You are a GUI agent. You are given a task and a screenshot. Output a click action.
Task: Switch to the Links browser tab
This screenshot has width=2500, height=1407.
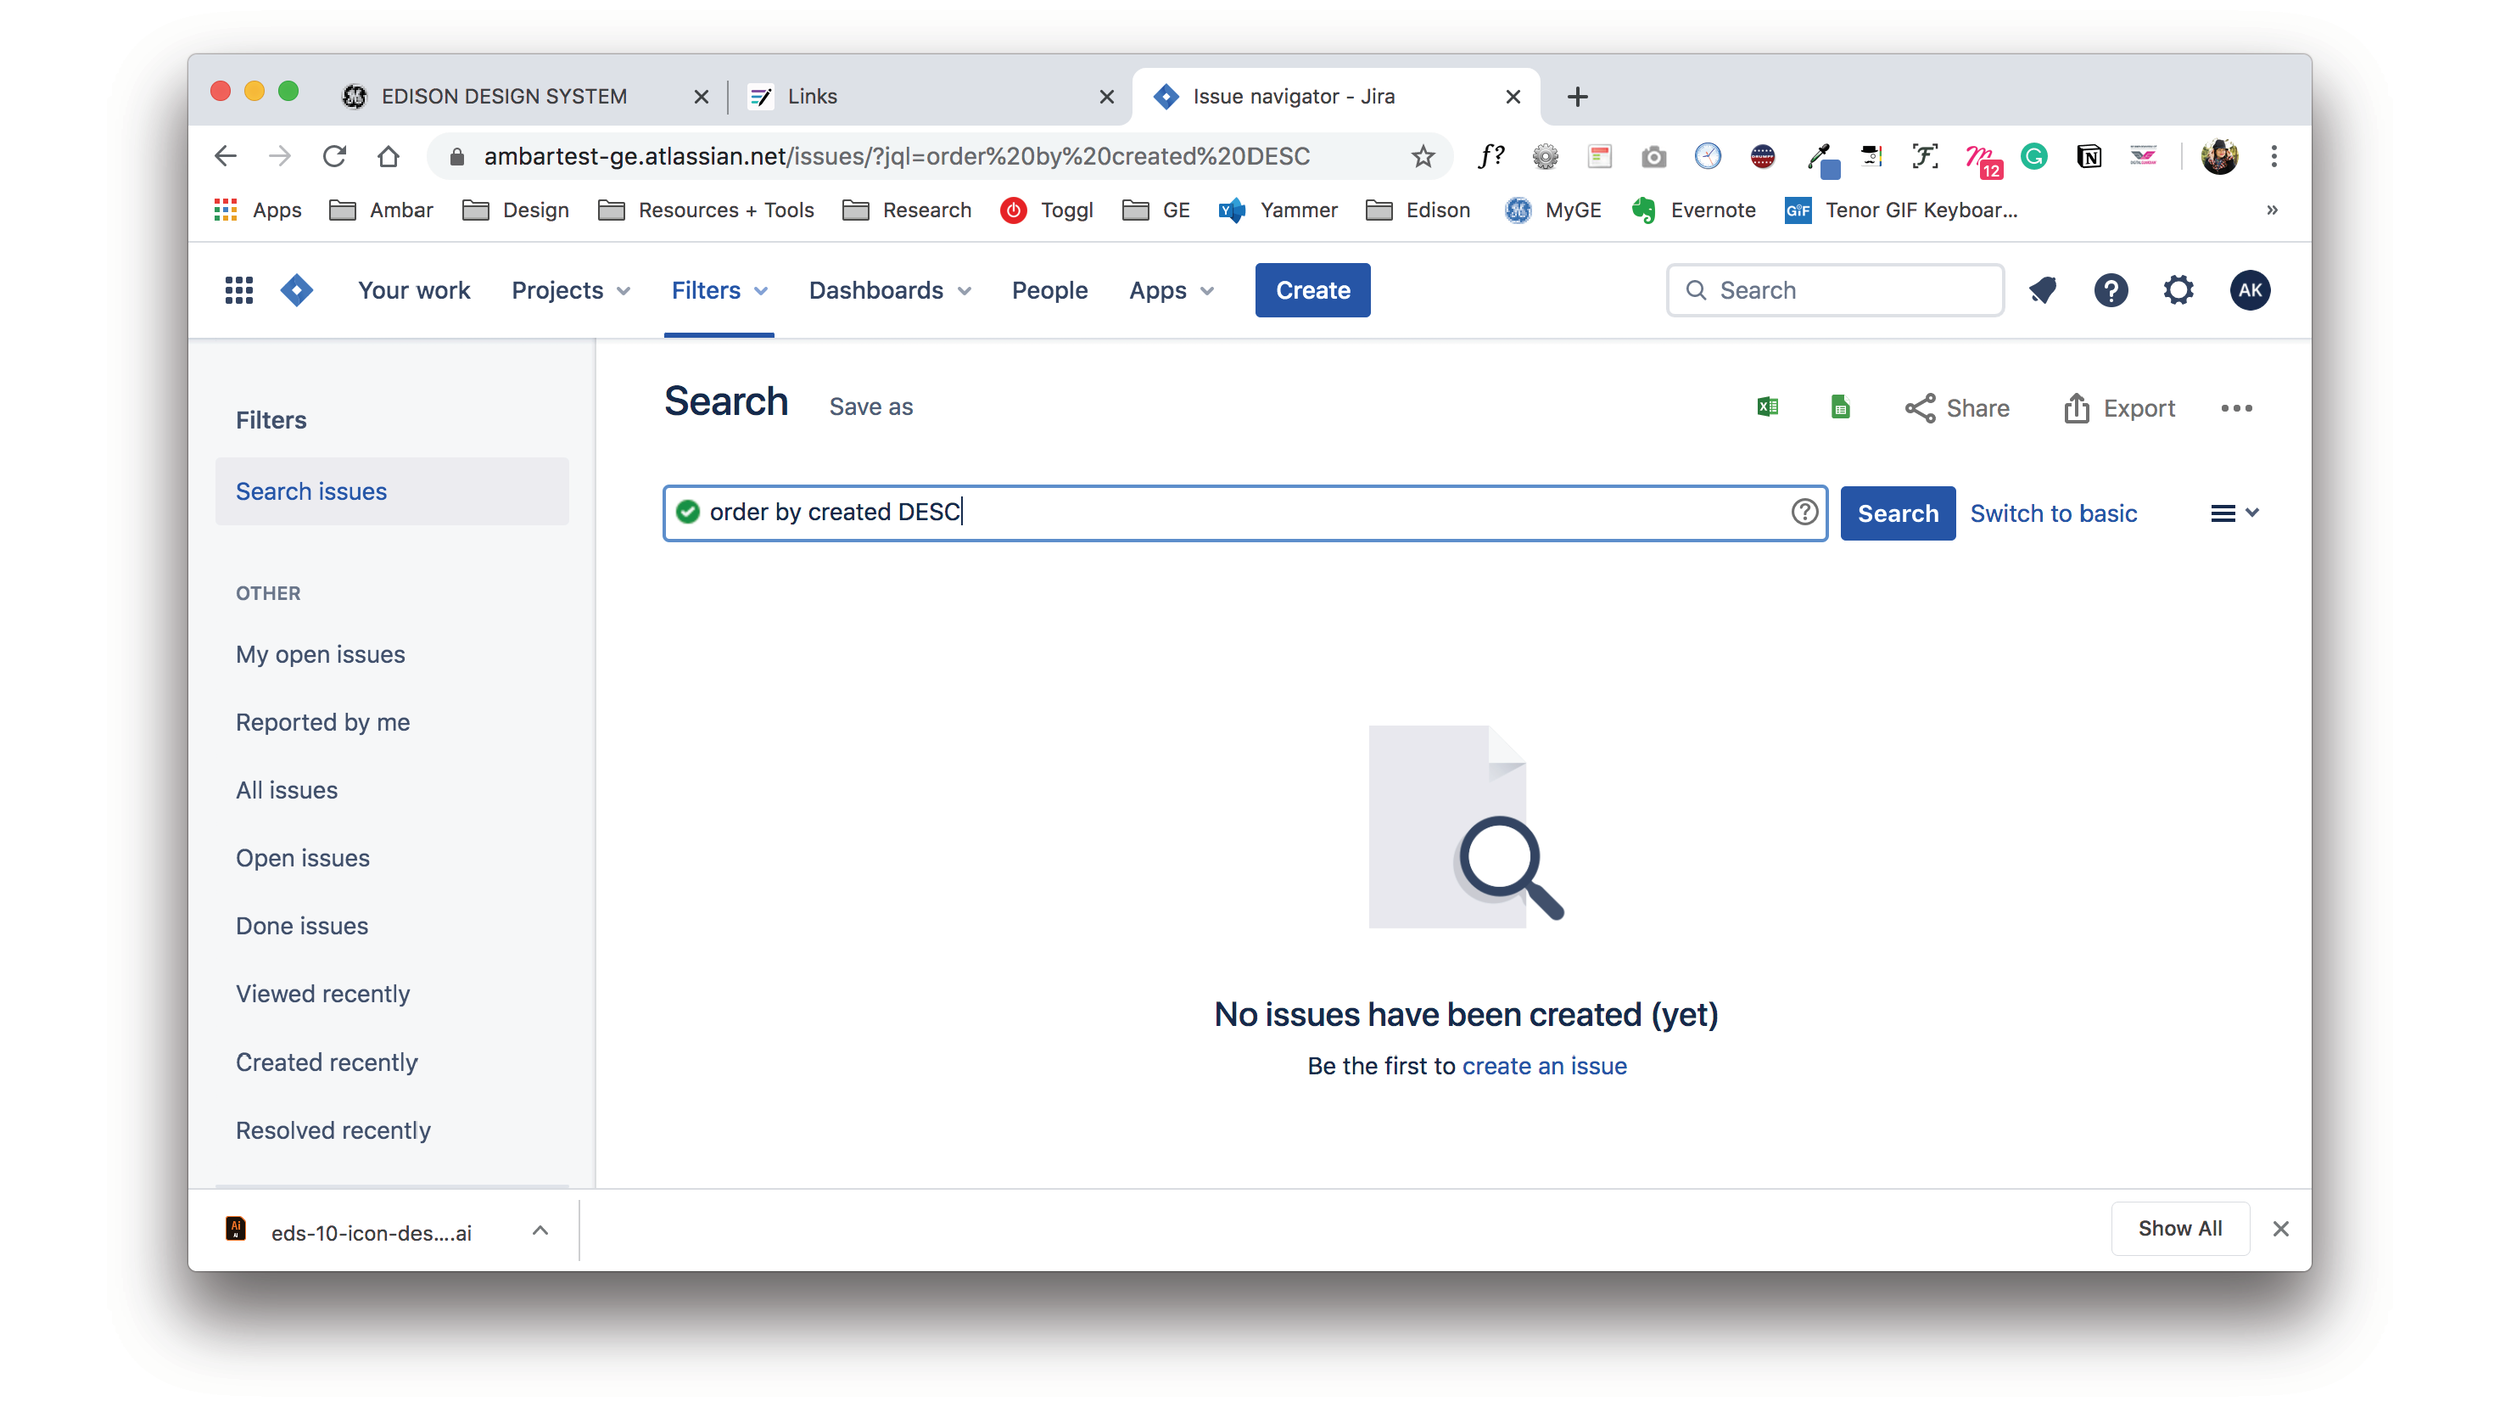click(930, 96)
